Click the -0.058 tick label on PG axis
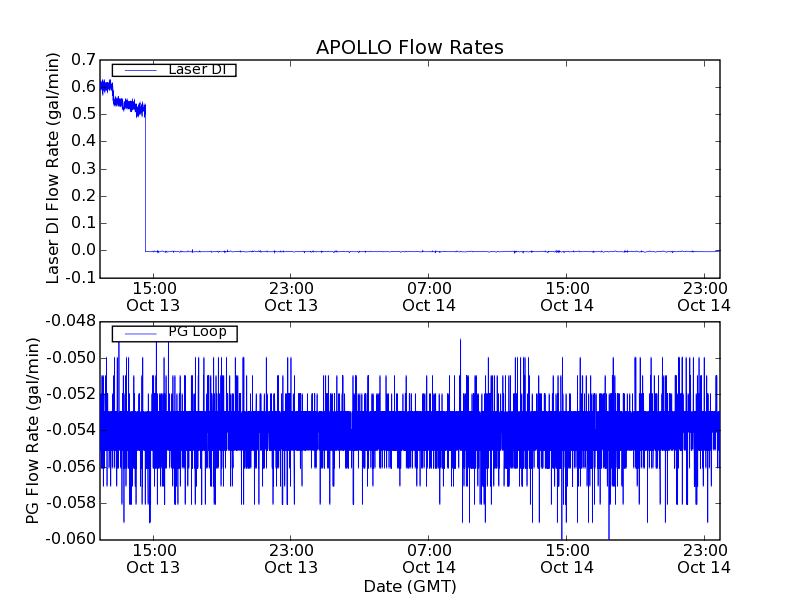Viewport: 800px width, 600px height. pos(71,503)
